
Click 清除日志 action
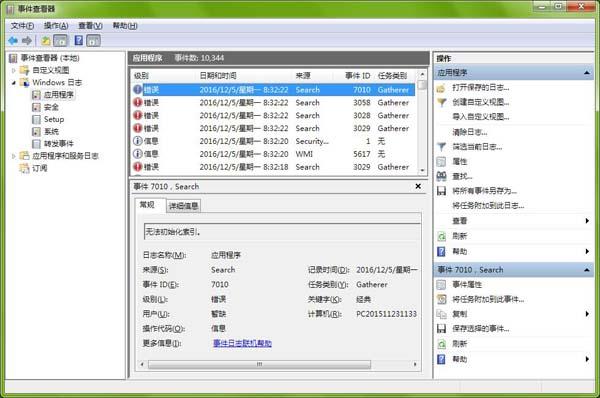click(x=470, y=132)
